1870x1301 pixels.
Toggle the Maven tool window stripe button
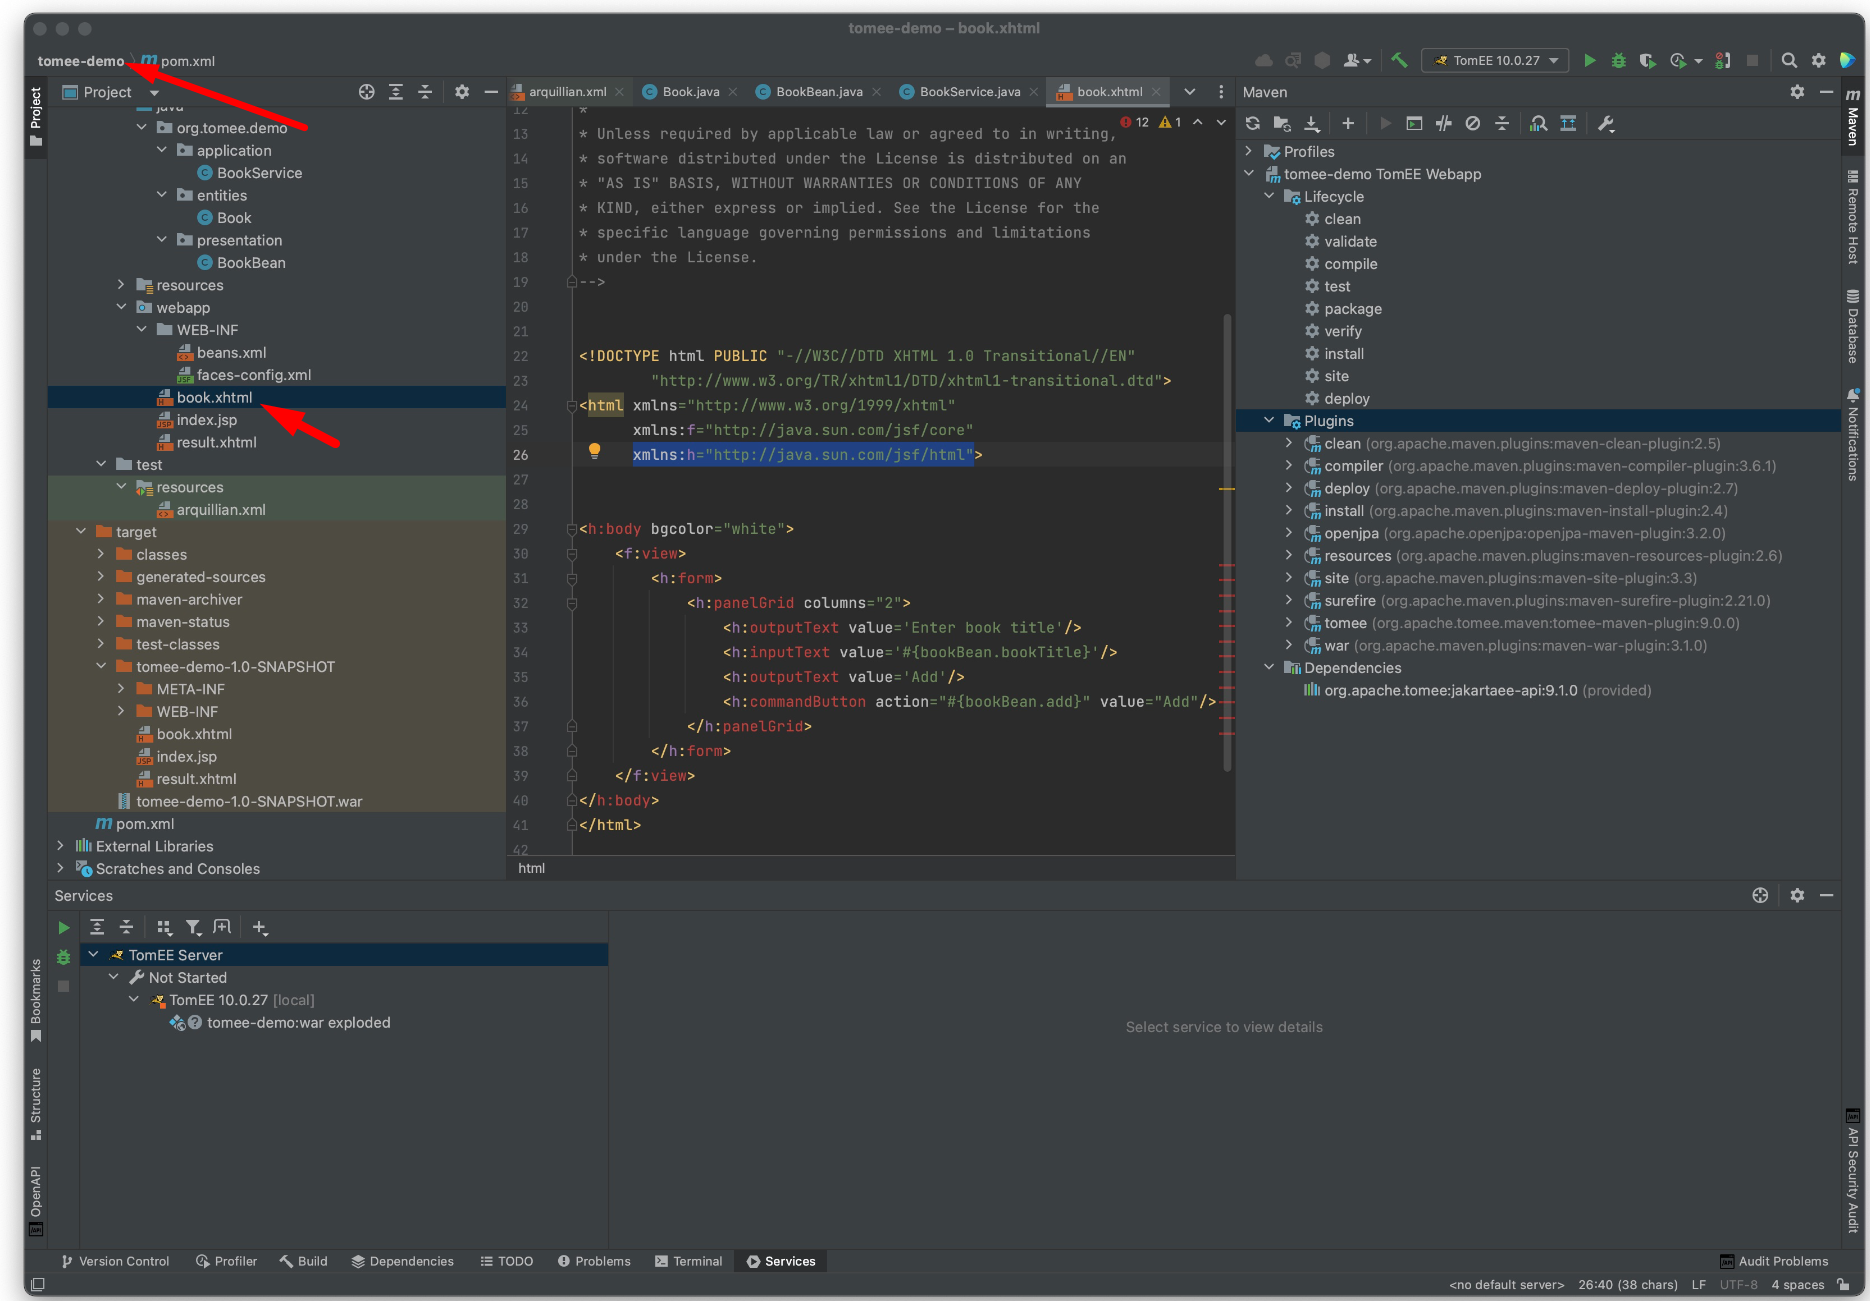pyautogui.click(x=1853, y=117)
